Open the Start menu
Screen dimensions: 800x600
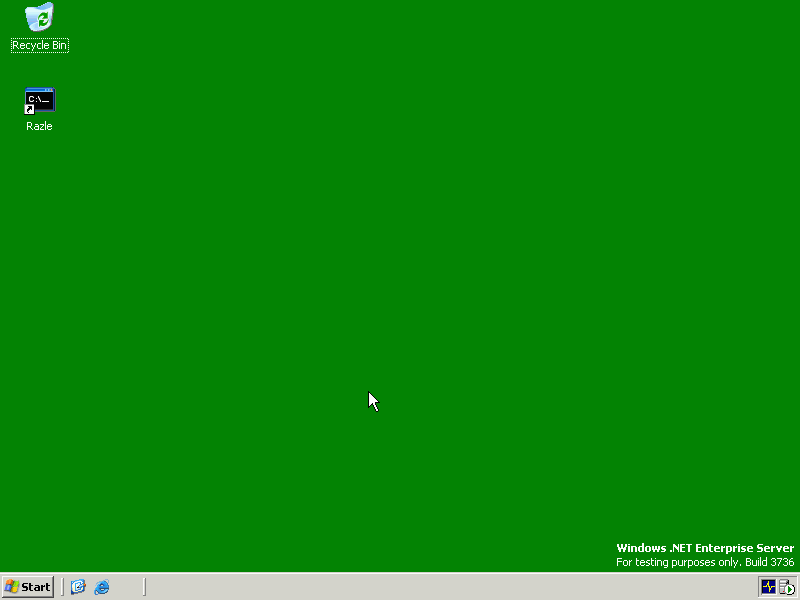[27, 587]
